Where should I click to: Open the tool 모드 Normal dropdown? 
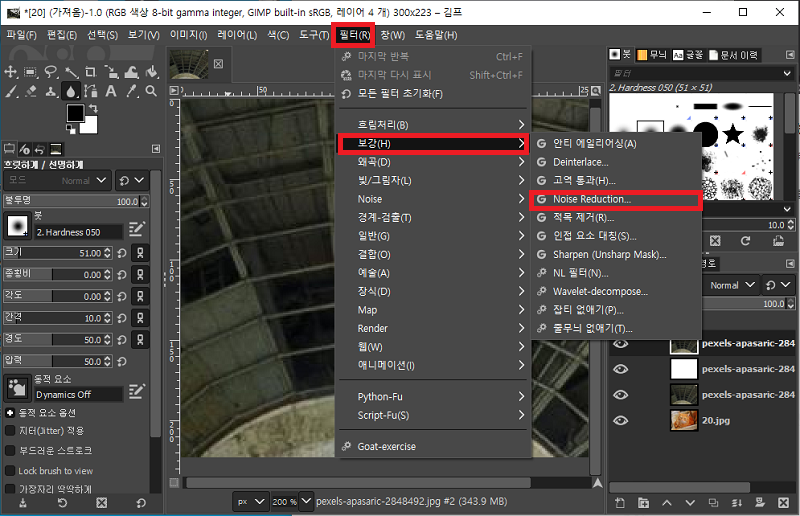(x=57, y=180)
